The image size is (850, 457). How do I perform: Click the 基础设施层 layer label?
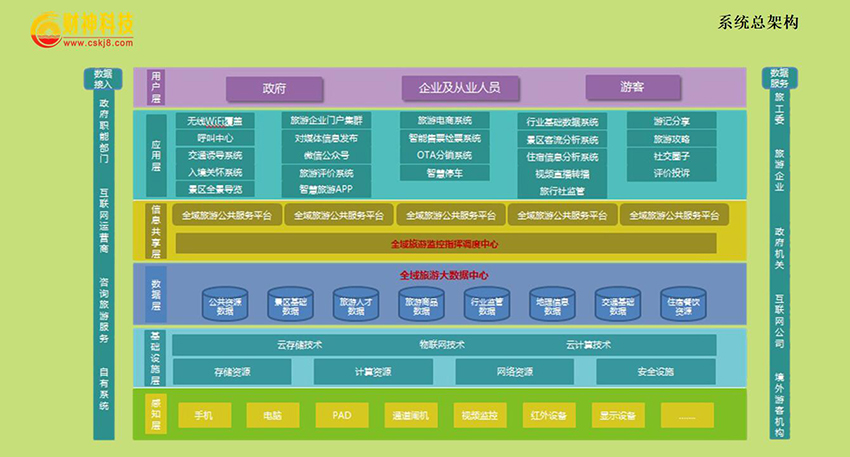155,358
